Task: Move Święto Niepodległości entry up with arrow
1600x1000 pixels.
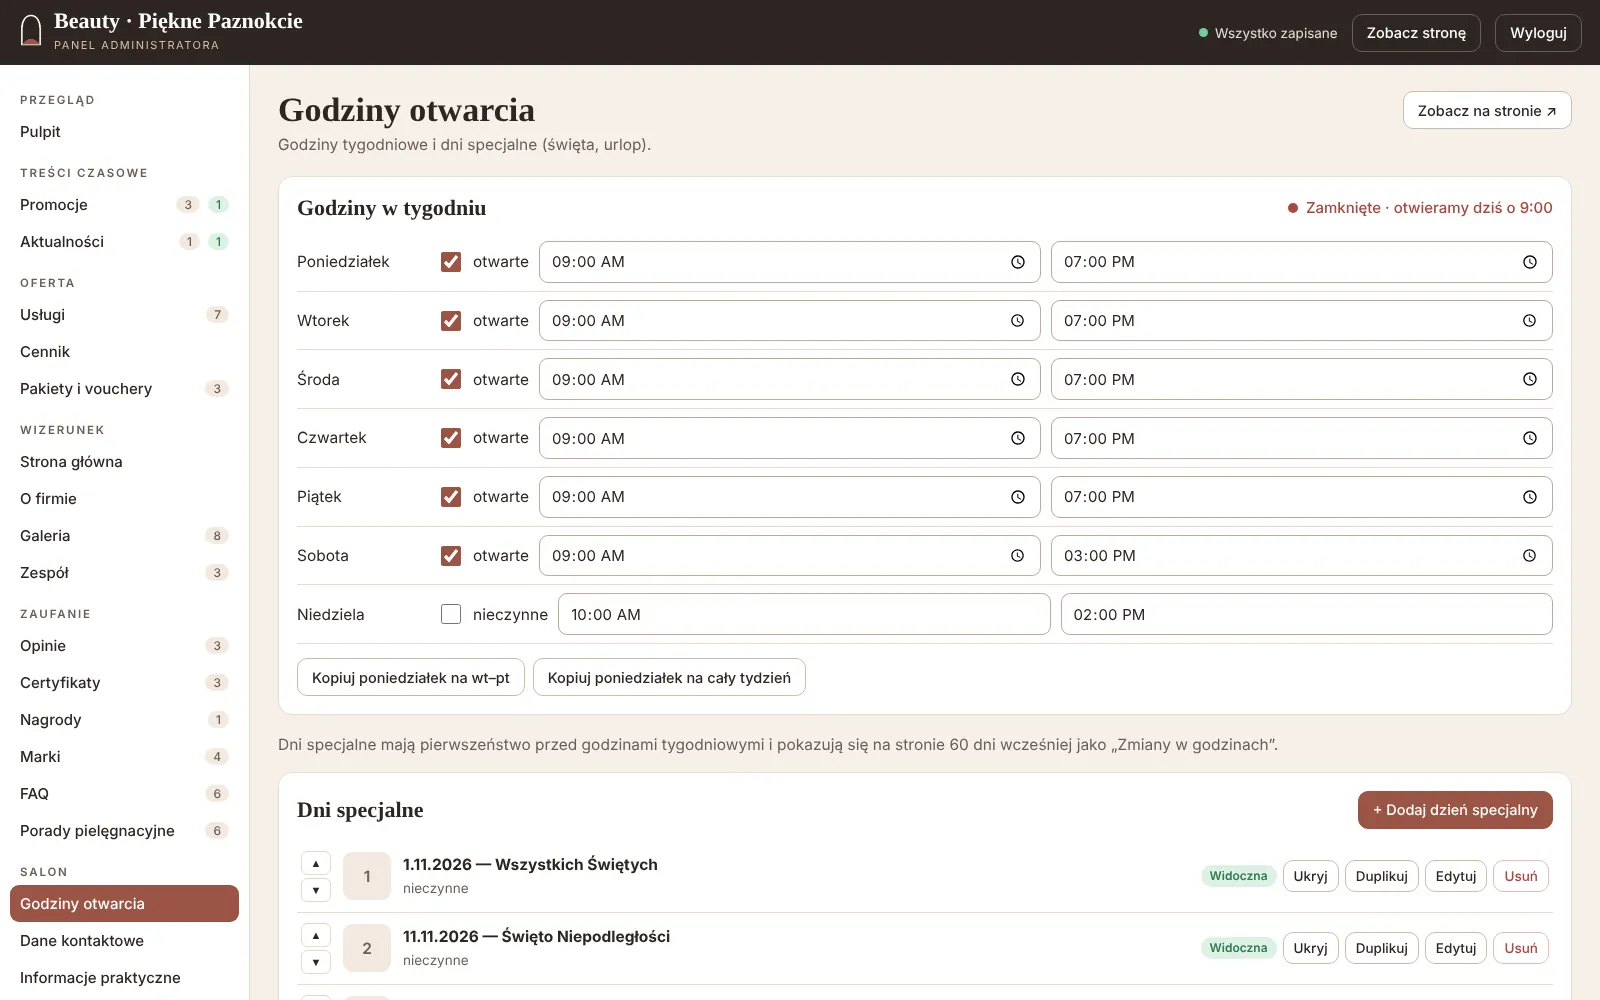Action: [x=316, y=935]
